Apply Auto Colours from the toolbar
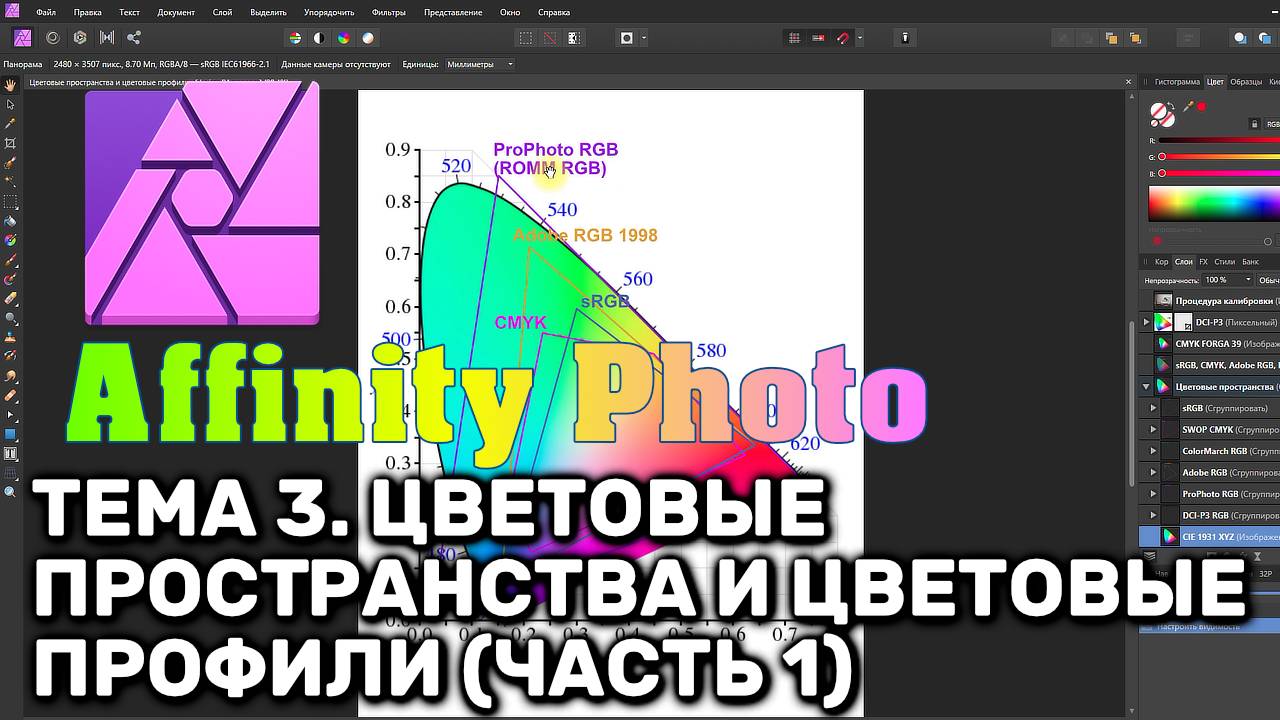Screen dimensions: 1280x720 343,38
